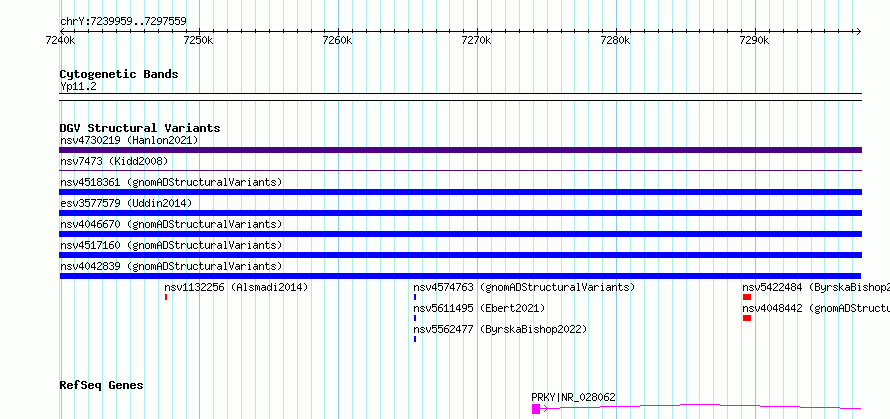Click the chrY:7239959..7297559 region label
This screenshot has width=890, height=419.
pyautogui.click(x=123, y=22)
